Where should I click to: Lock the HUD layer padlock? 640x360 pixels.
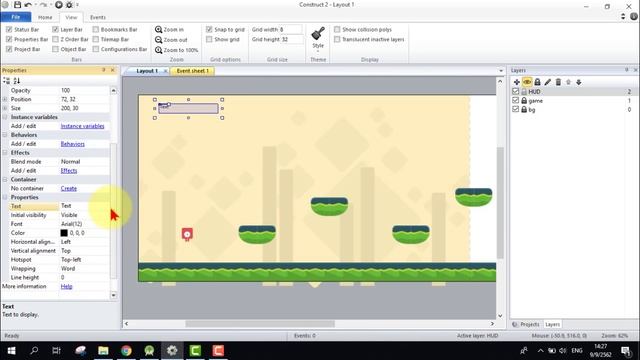pyautogui.click(x=524, y=91)
